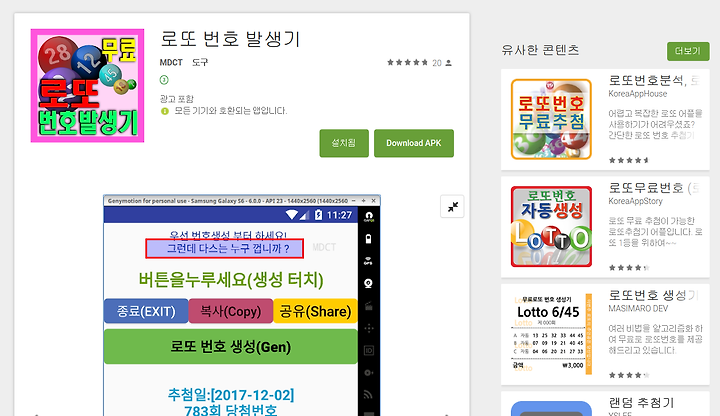This screenshot has height=416, width=720.
Task: Open the 로또무료번호 app title
Action: click(653, 188)
